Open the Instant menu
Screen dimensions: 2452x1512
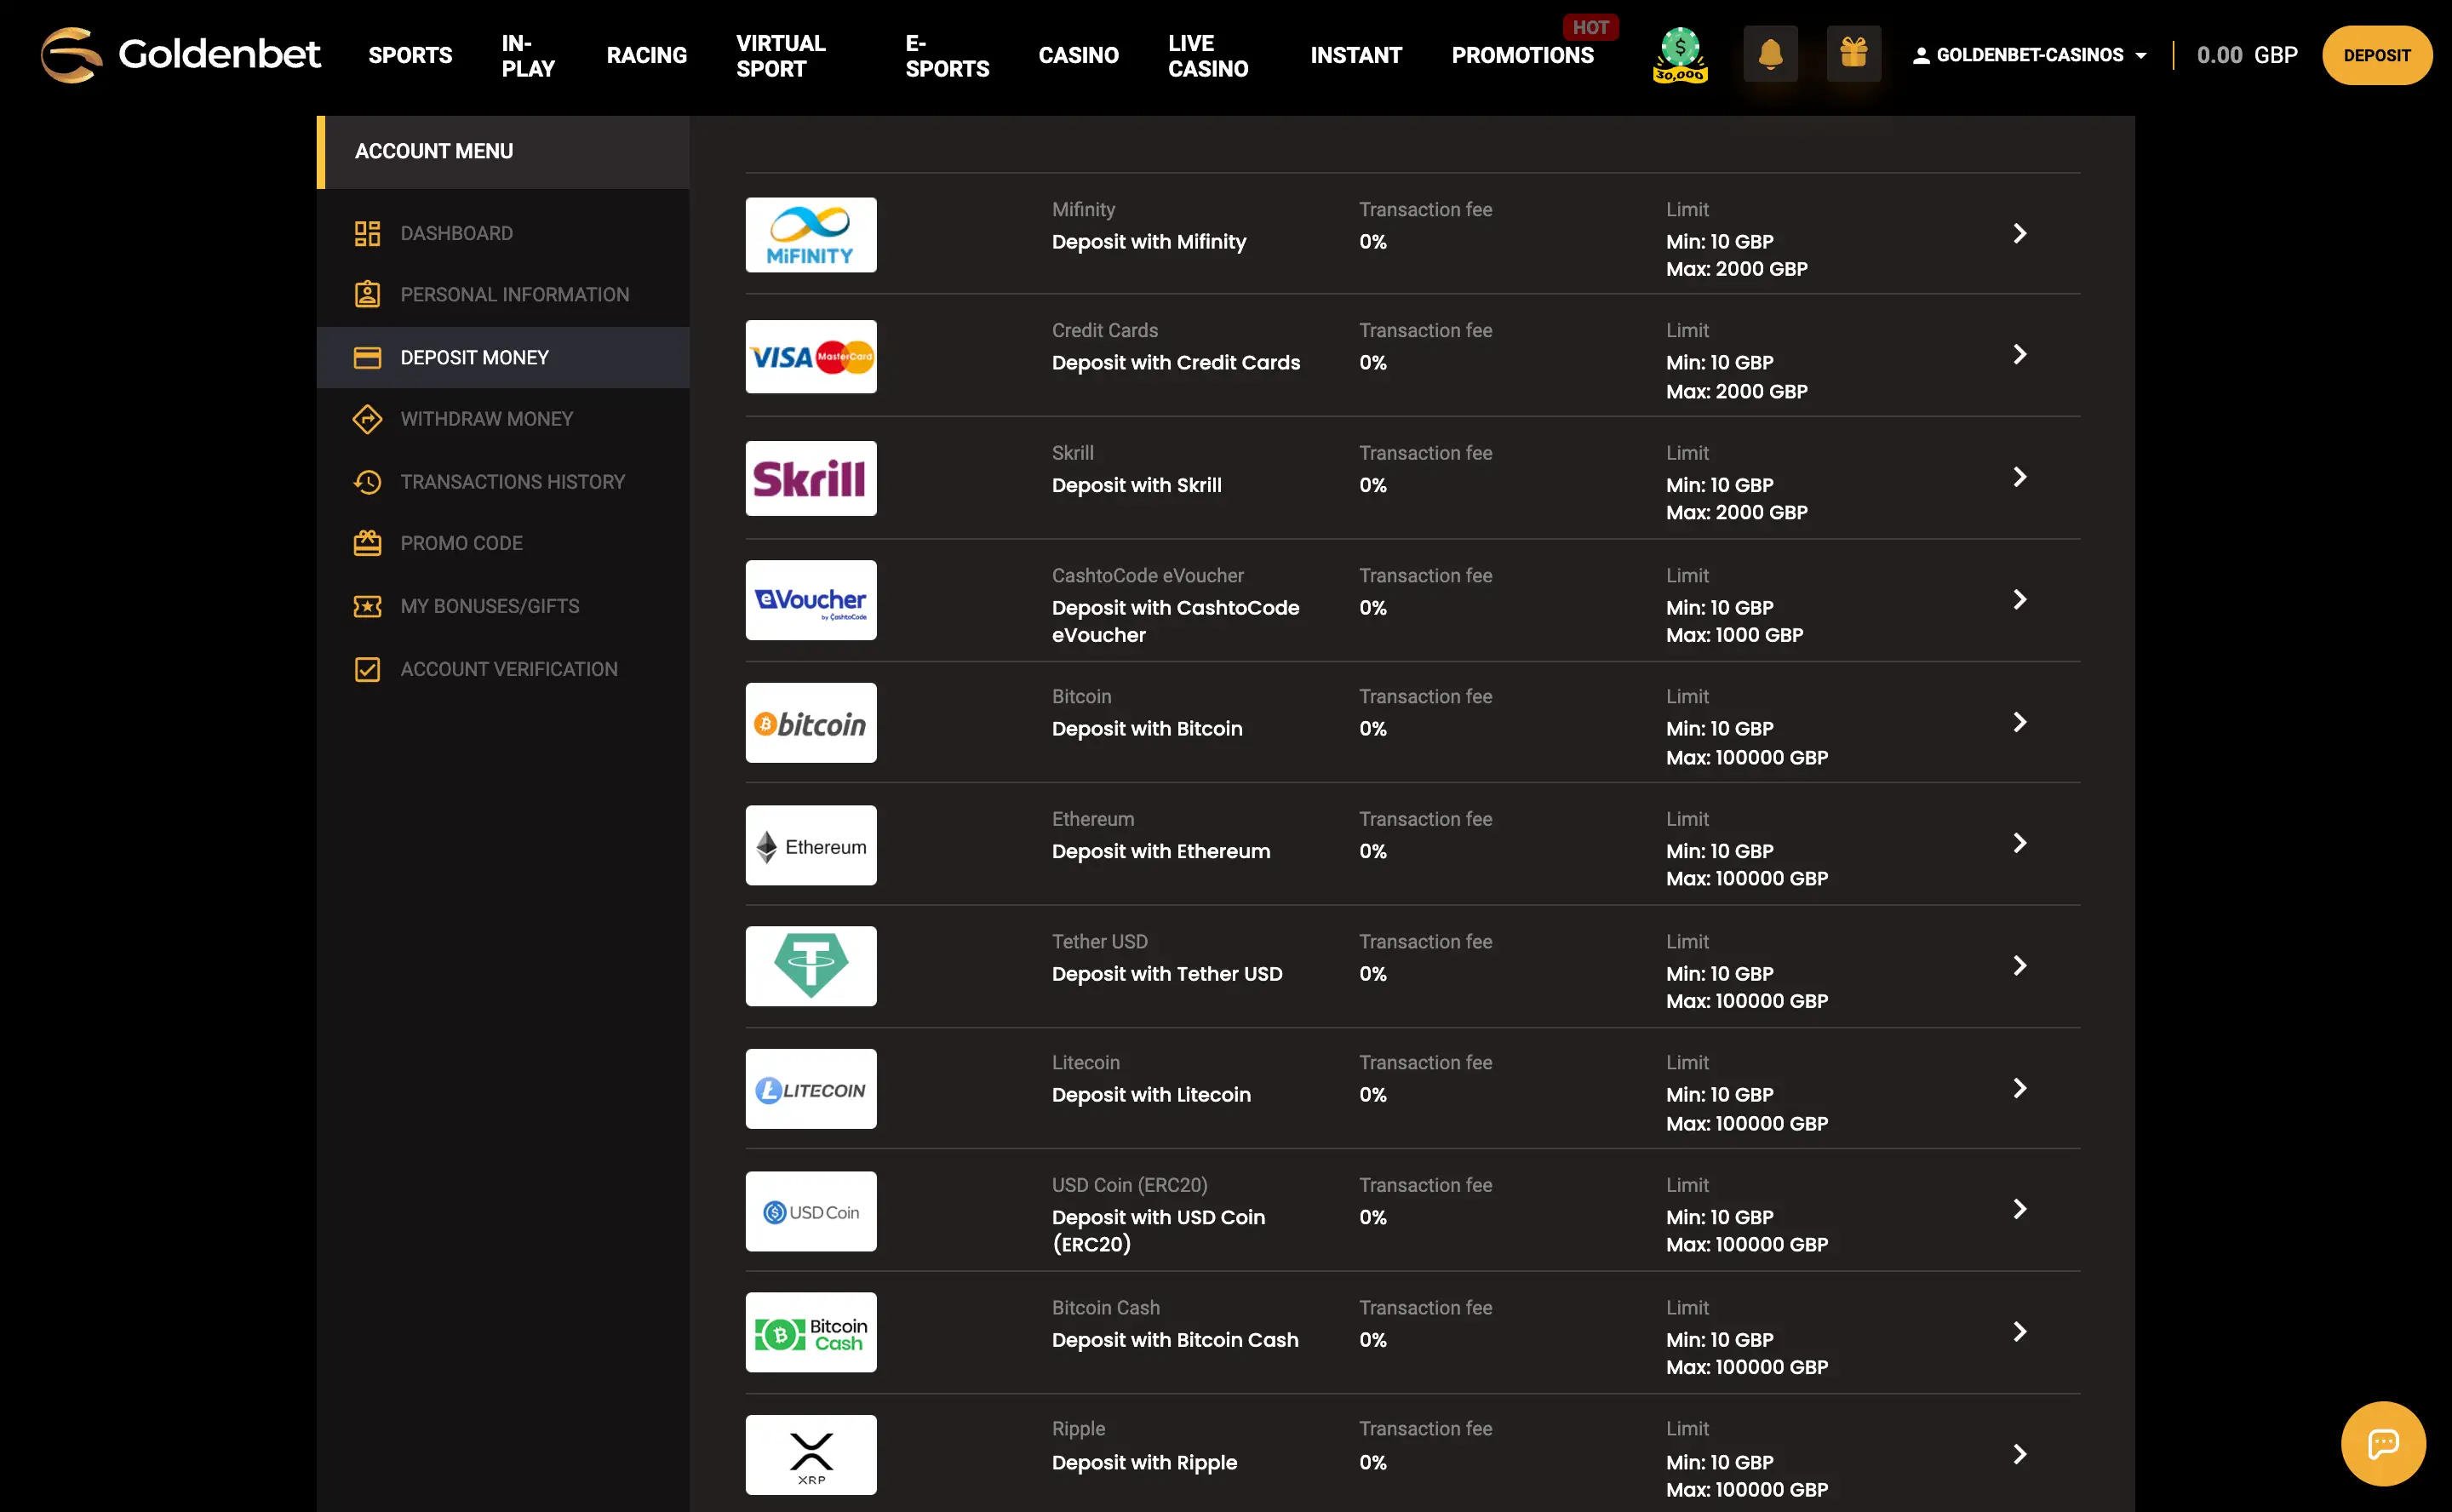coord(1356,55)
